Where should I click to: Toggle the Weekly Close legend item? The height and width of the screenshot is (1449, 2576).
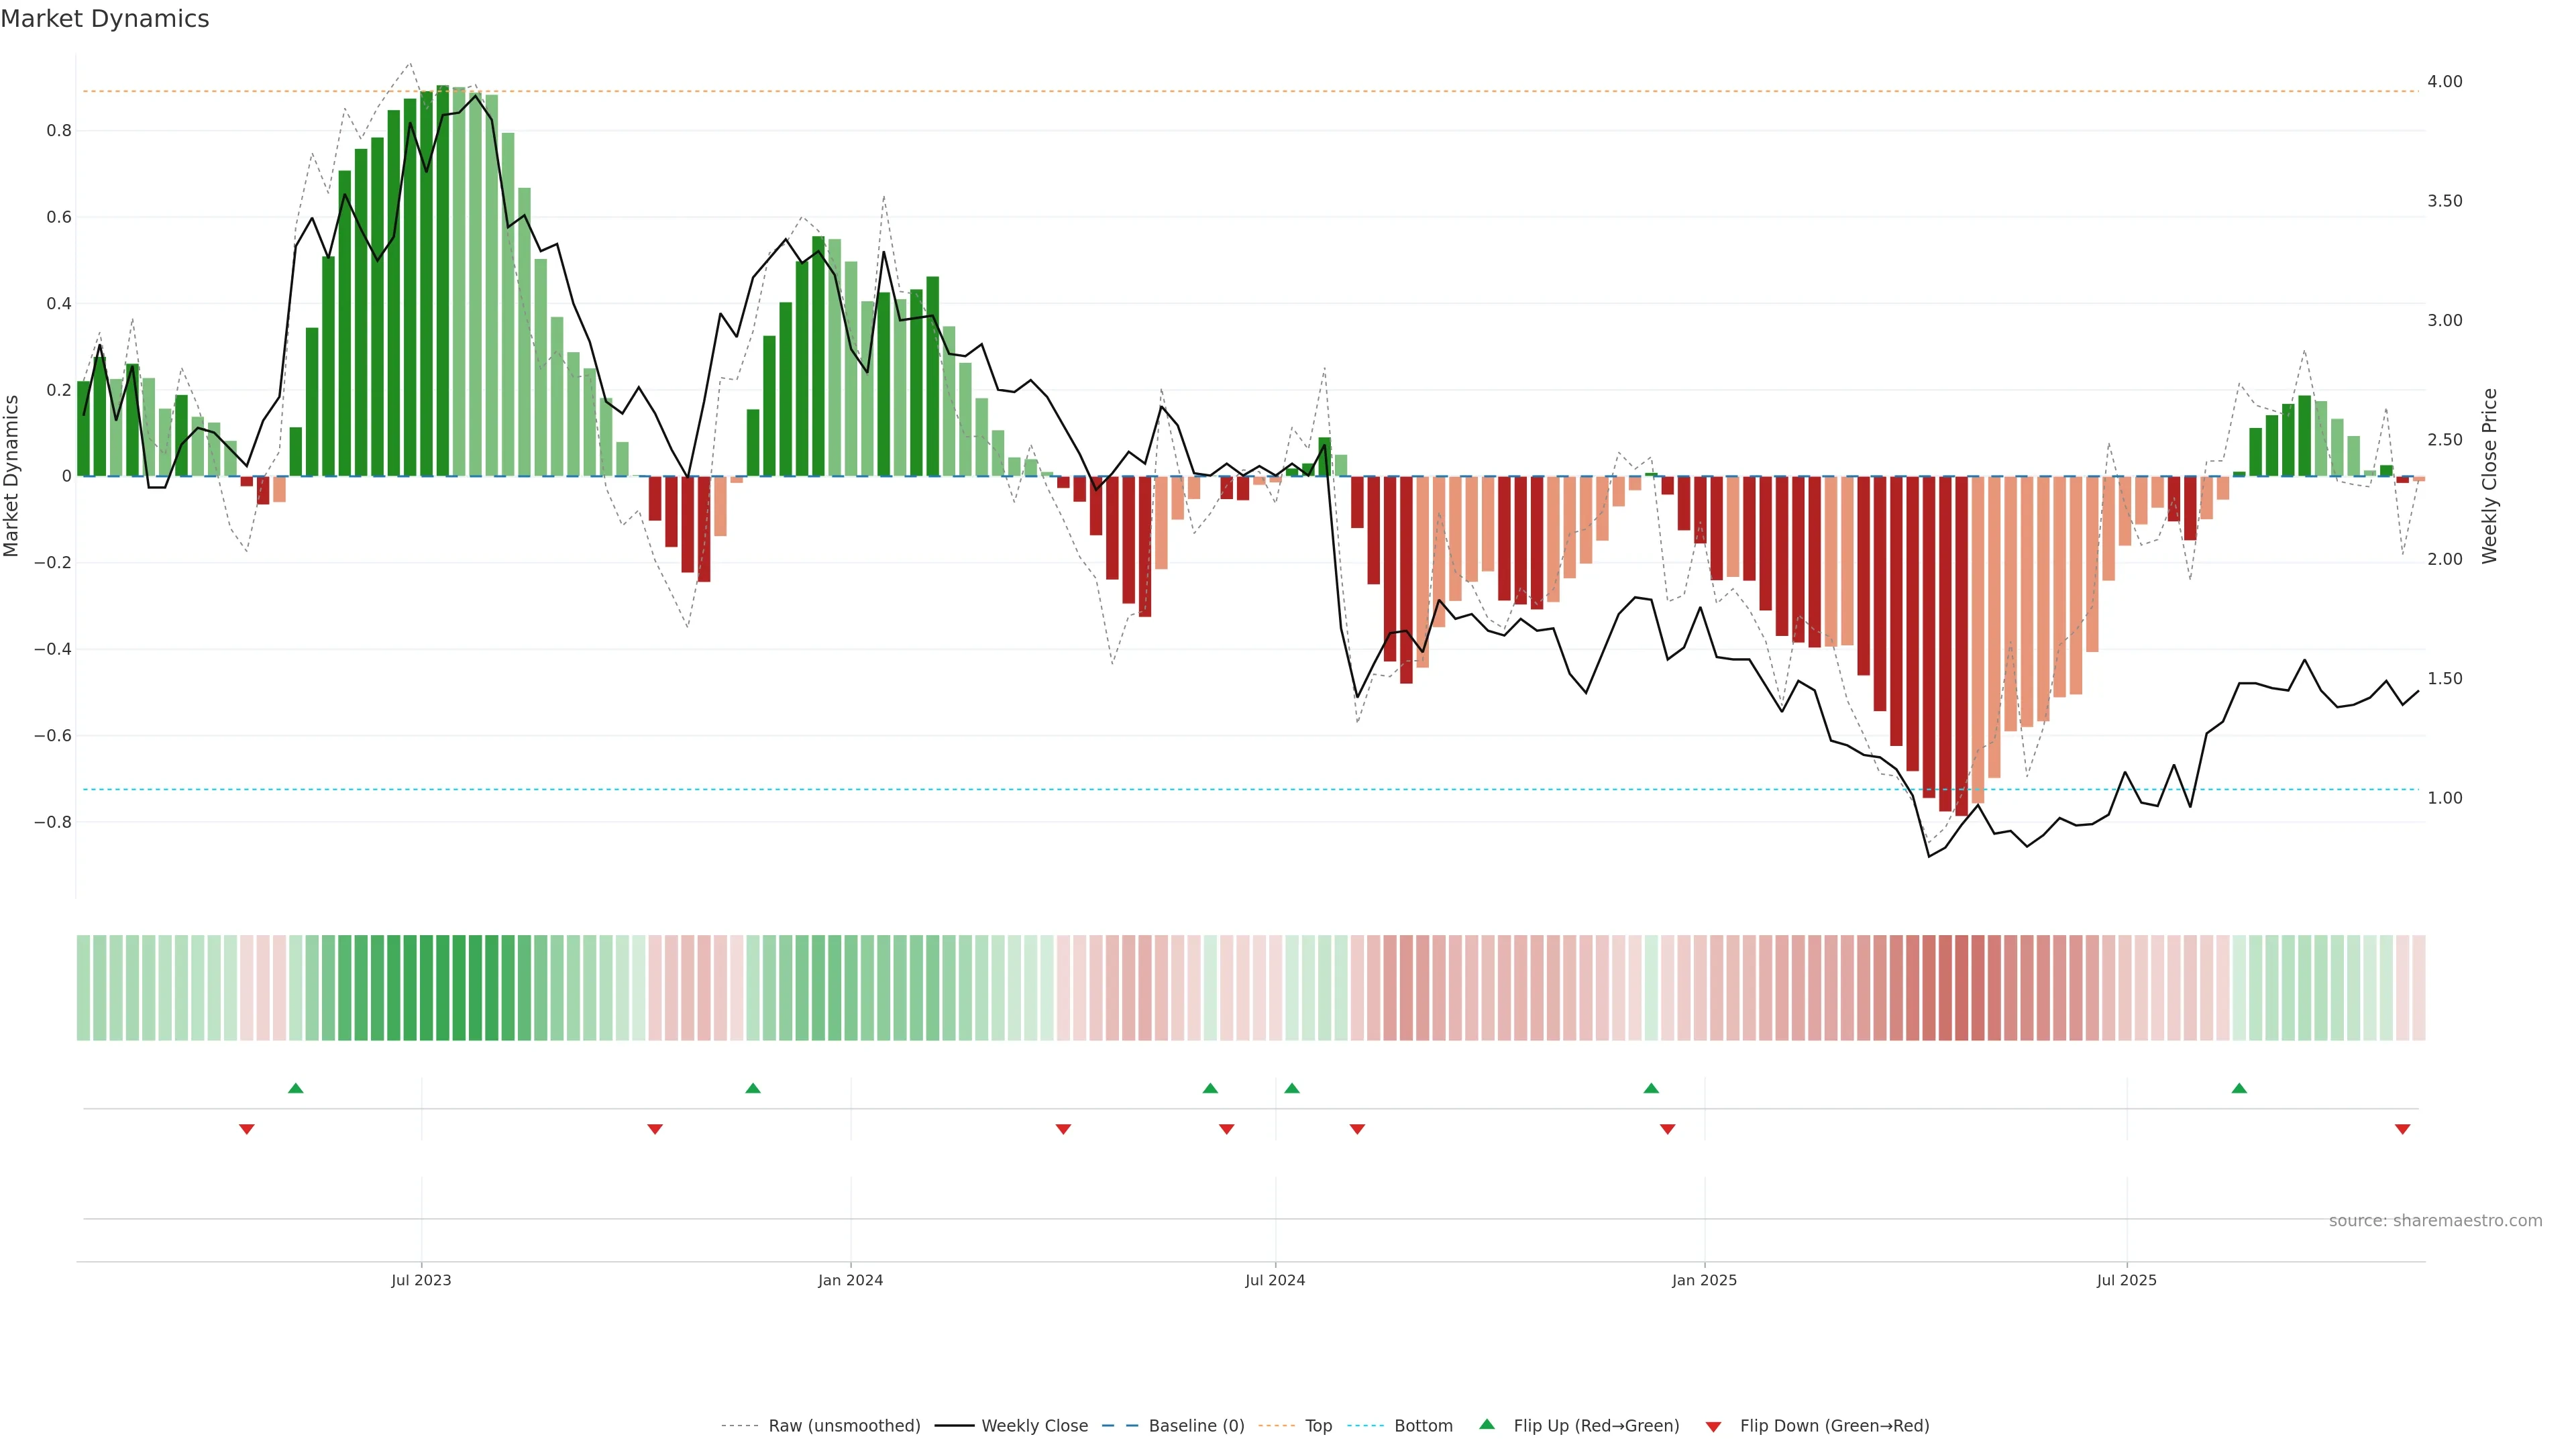click(x=1034, y=1425)
